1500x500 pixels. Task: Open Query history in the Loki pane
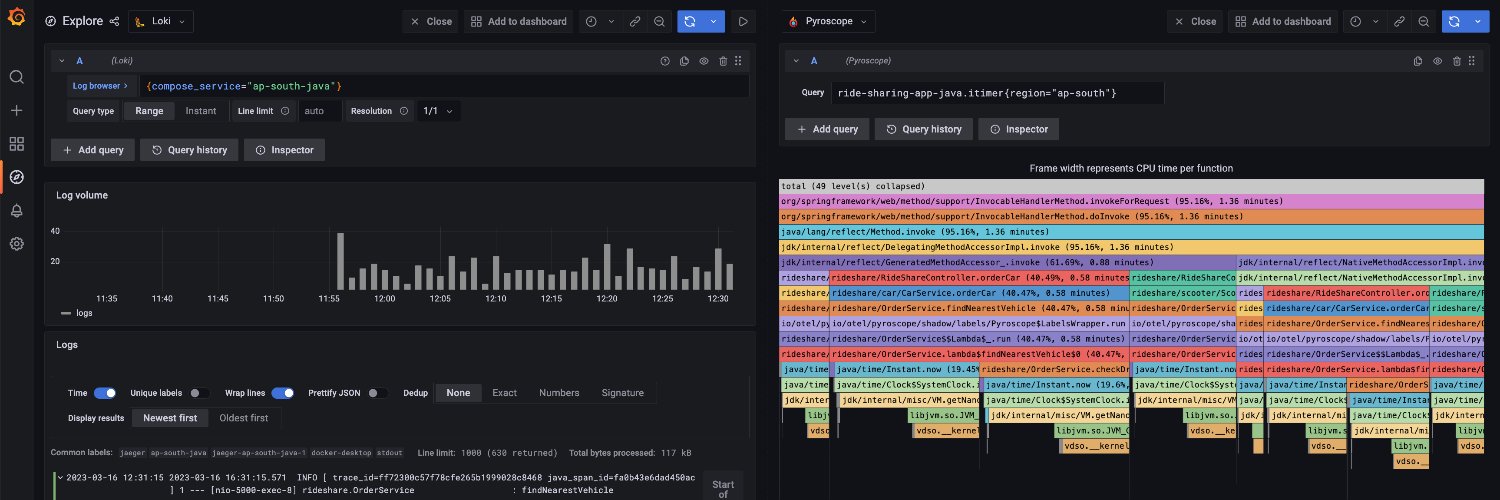click(190, 150)
